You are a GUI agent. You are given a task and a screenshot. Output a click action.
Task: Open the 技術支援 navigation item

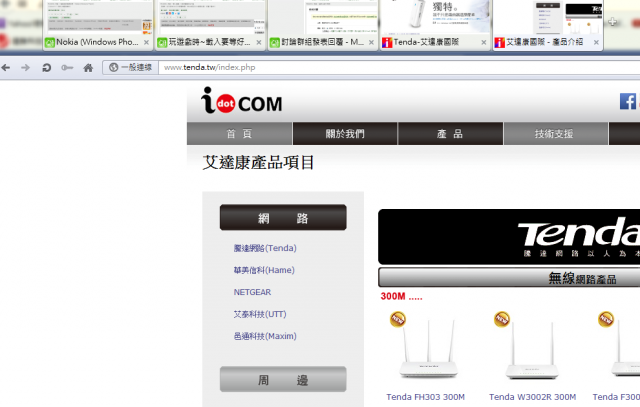555,133
